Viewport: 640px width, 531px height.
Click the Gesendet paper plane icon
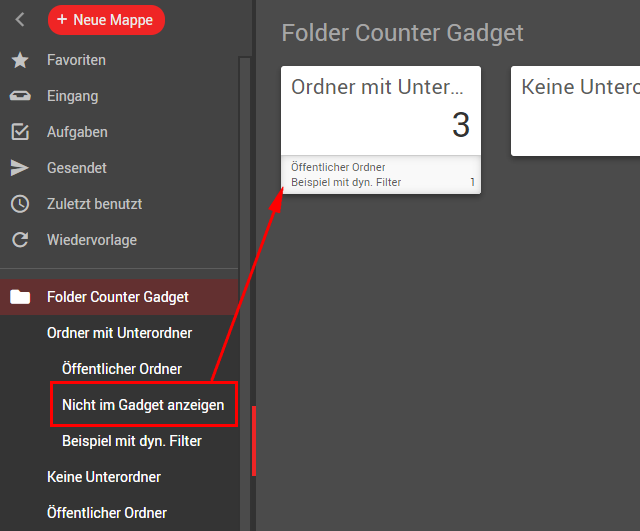coord(20,168)
